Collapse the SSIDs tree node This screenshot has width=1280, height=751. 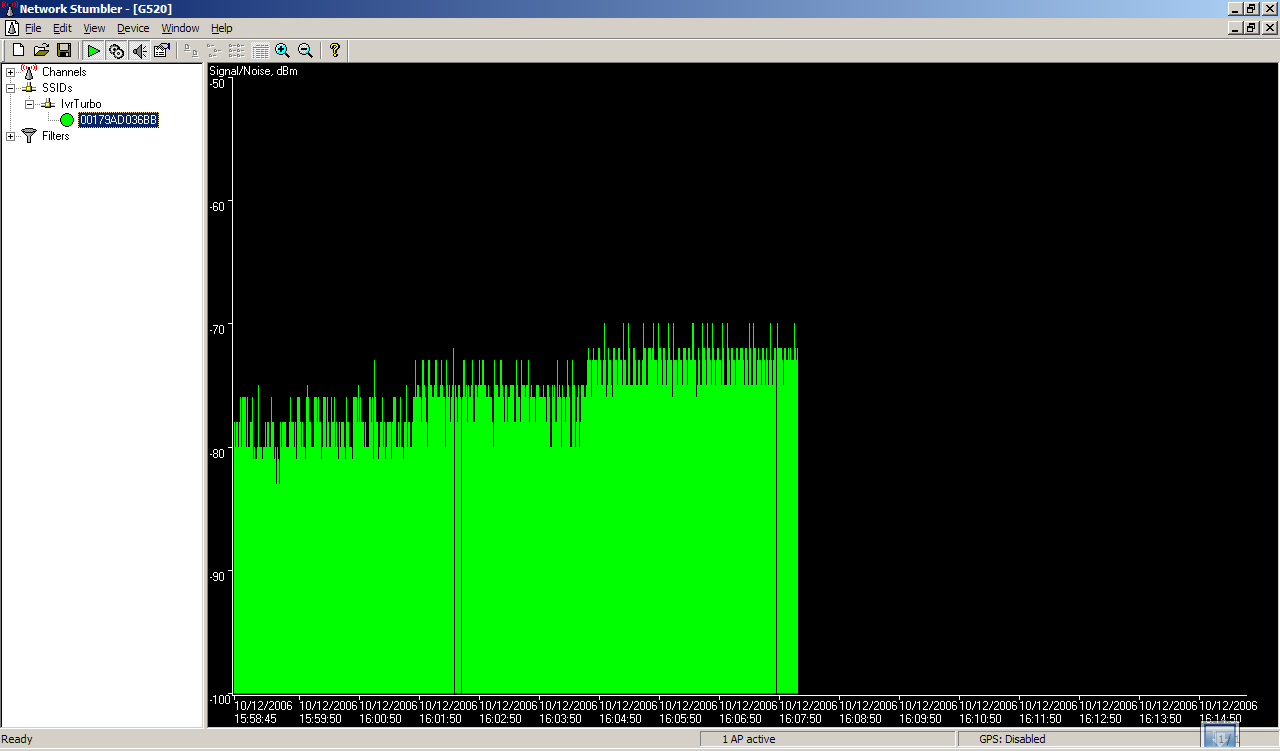[11, 88]
